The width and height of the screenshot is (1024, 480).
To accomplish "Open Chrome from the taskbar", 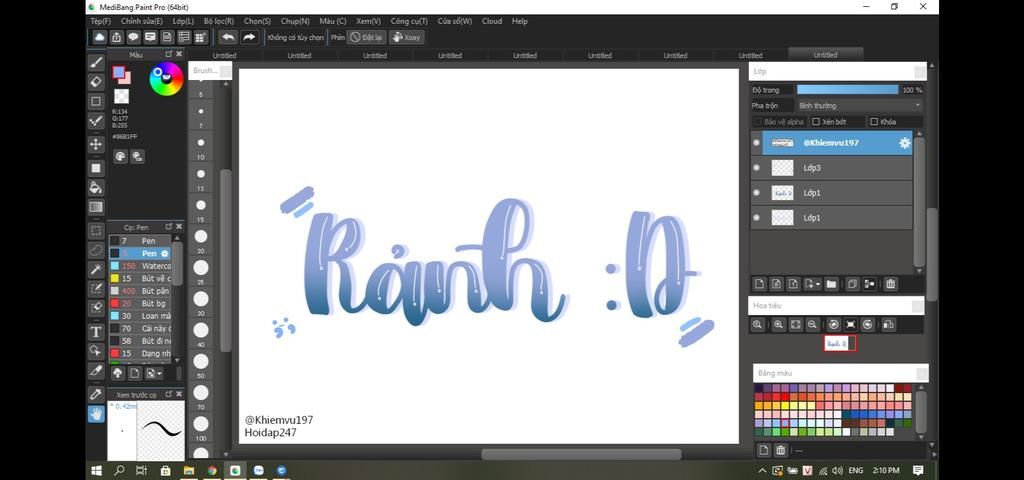I will tap(212, 470).
